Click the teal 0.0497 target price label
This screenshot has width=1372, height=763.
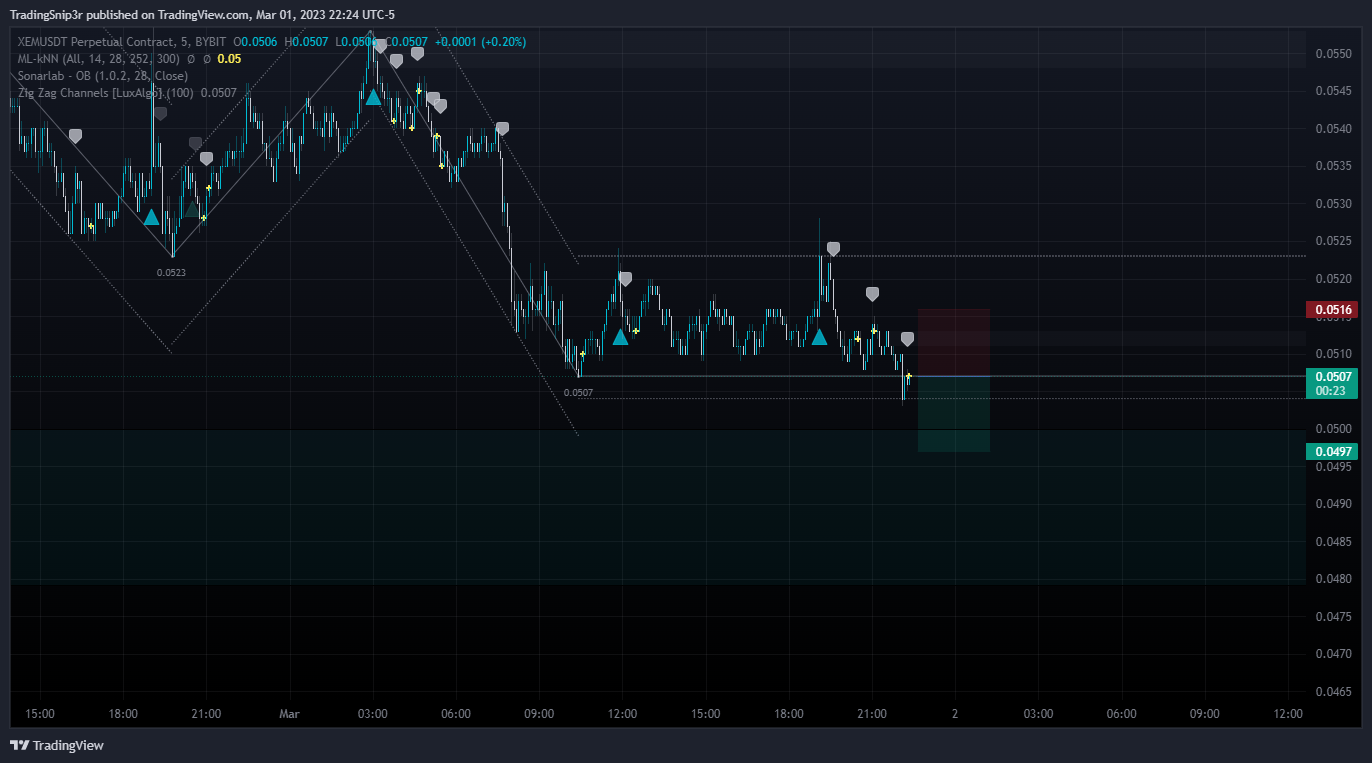coord(1334,452)
